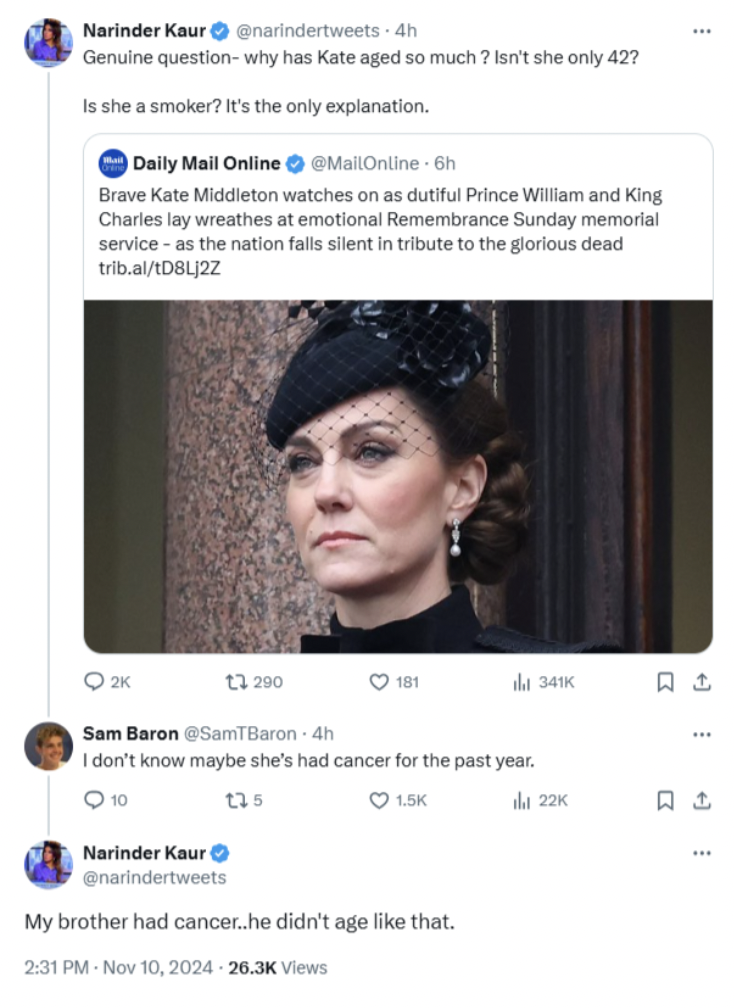The width and height of the screenshot is (734, 1008).
Task: Like Sam Baron's reply with 1.5K likes
Action: pos(379,800)
